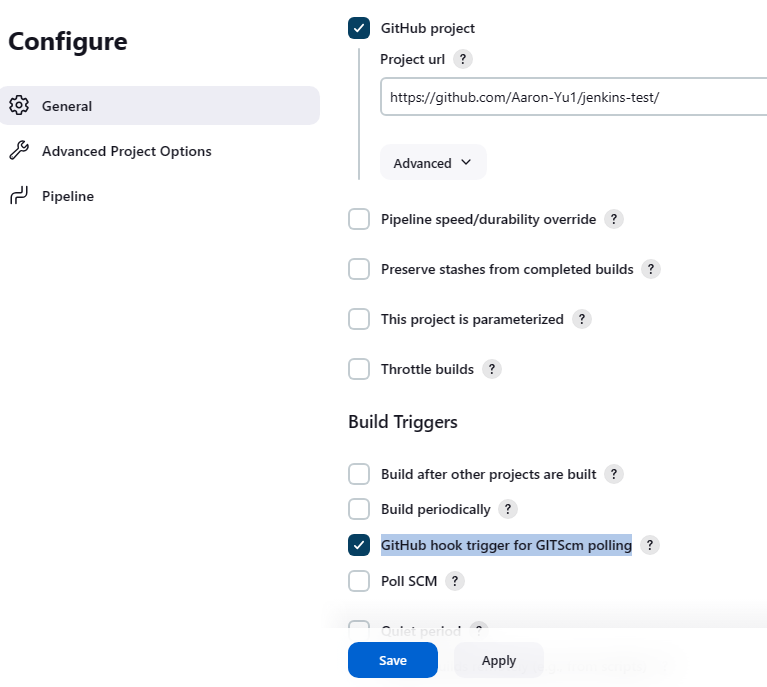Image resolution: width=767 pixels, height=687 pixels.
Task: Show help for Build periodically
Action: pos(508,509)
